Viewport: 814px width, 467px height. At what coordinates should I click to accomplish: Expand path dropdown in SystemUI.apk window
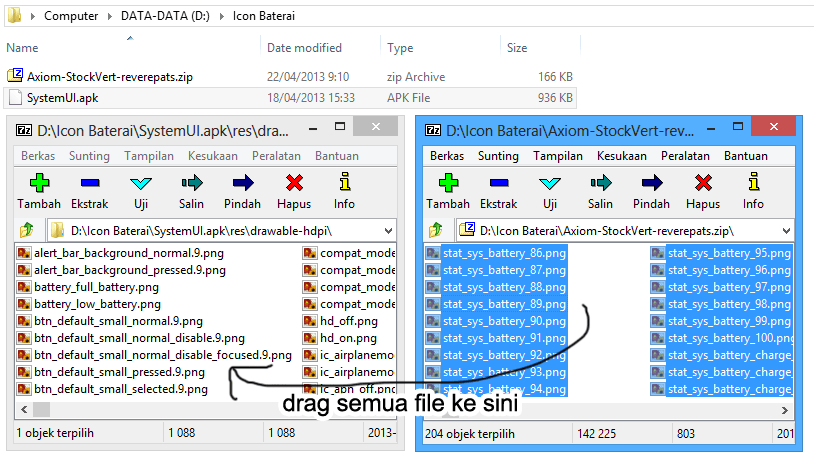coord(388,231)
